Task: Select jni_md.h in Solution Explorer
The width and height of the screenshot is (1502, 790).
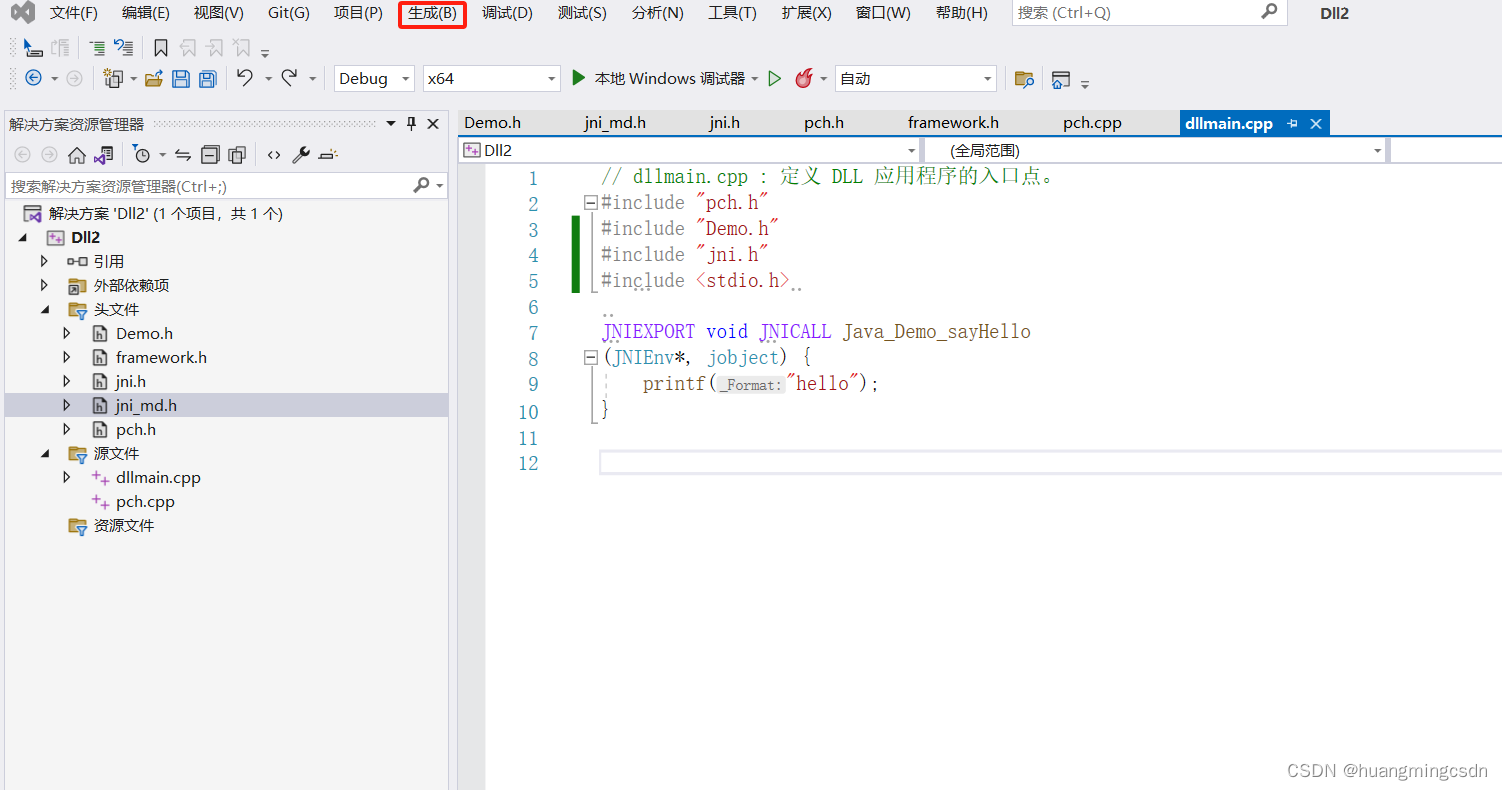Action: point(146,405)
